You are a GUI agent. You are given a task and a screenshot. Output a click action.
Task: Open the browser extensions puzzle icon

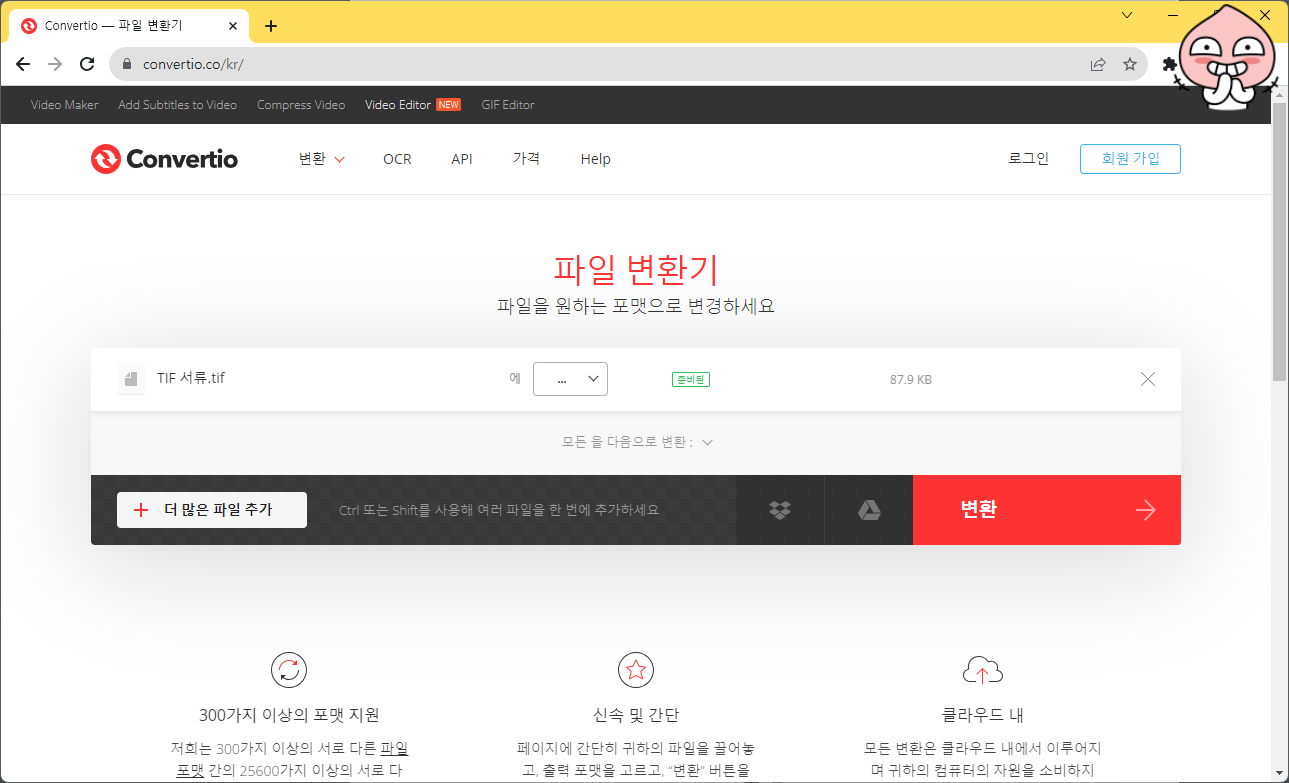point(1169,63)
